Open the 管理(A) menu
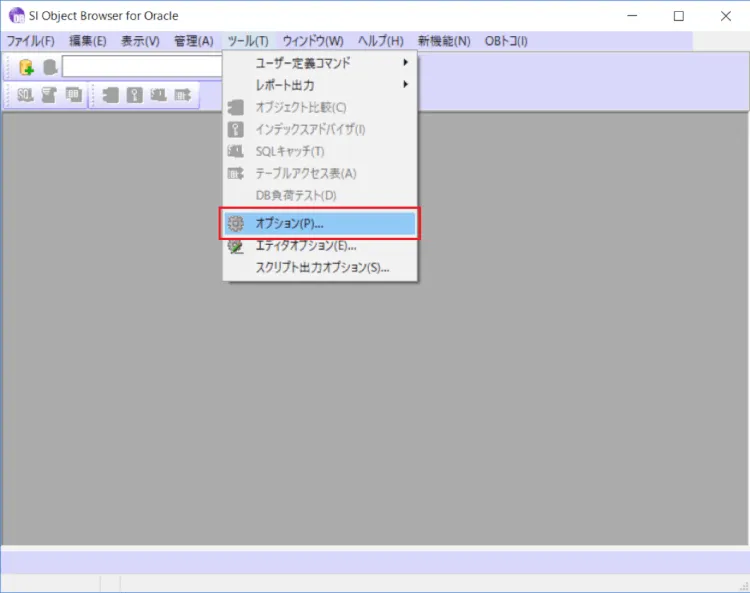The width and height of the screenshot is (750, 593). (x=194, y=41)
